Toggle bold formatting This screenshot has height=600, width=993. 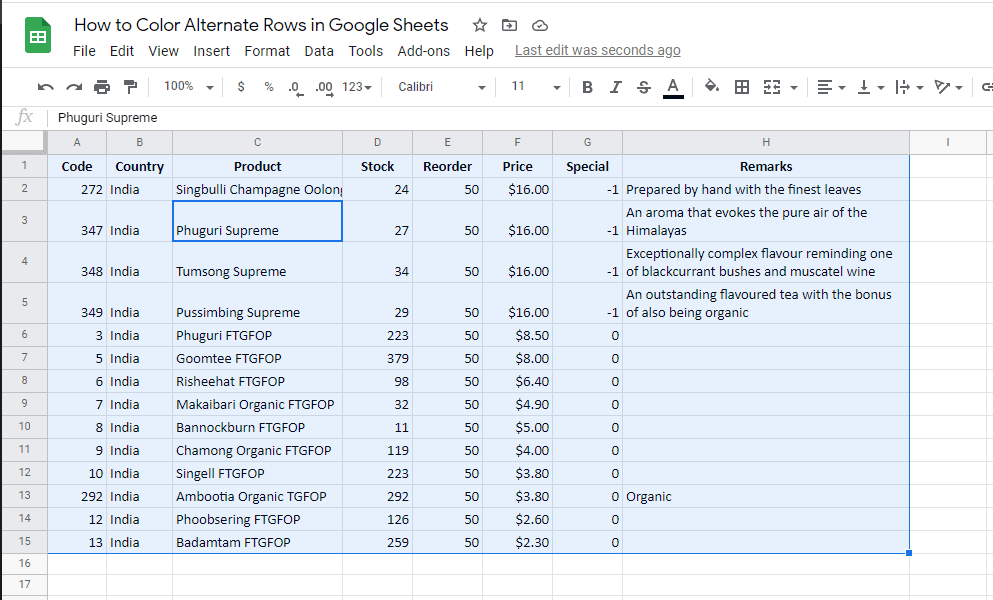pyautogui.click(x=587, y=86)
